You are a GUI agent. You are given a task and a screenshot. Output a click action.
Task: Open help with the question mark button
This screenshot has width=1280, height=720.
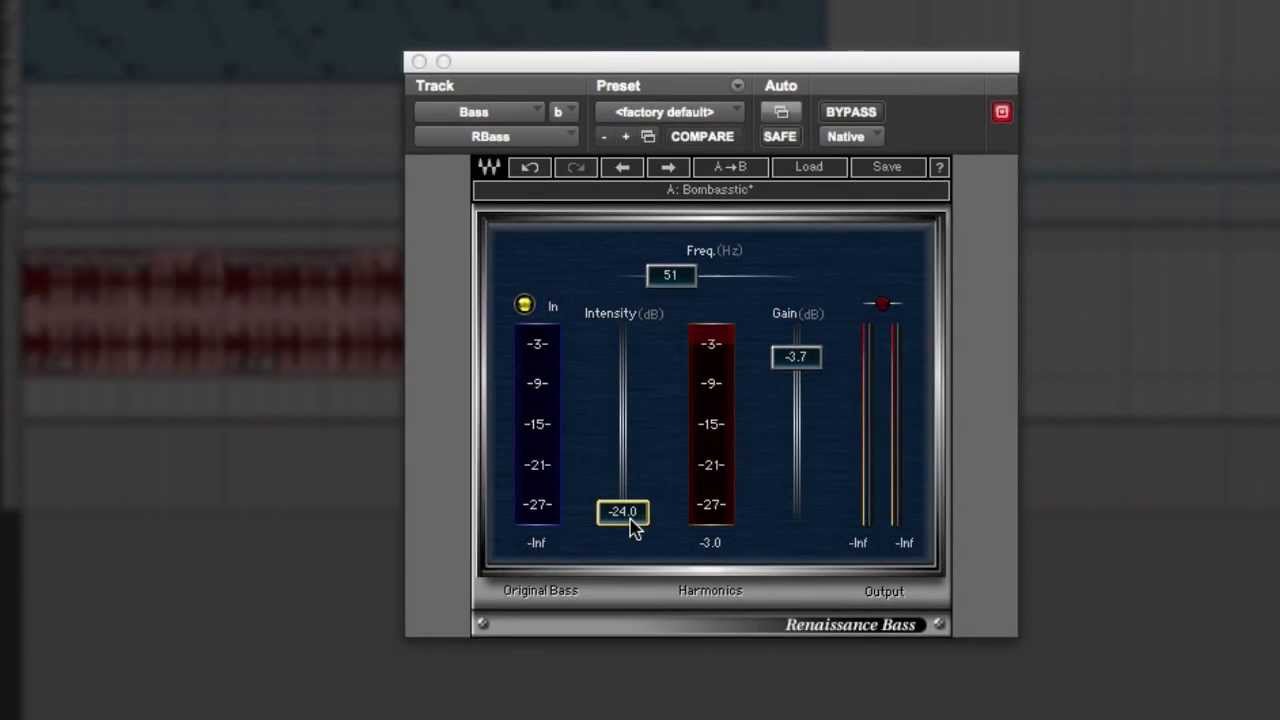(x=939, y=167)
